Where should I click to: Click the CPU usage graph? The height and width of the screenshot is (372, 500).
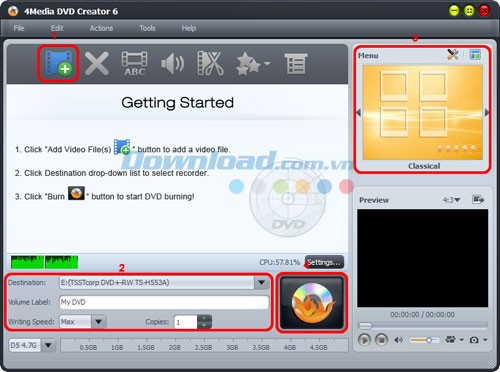[44, 262]
